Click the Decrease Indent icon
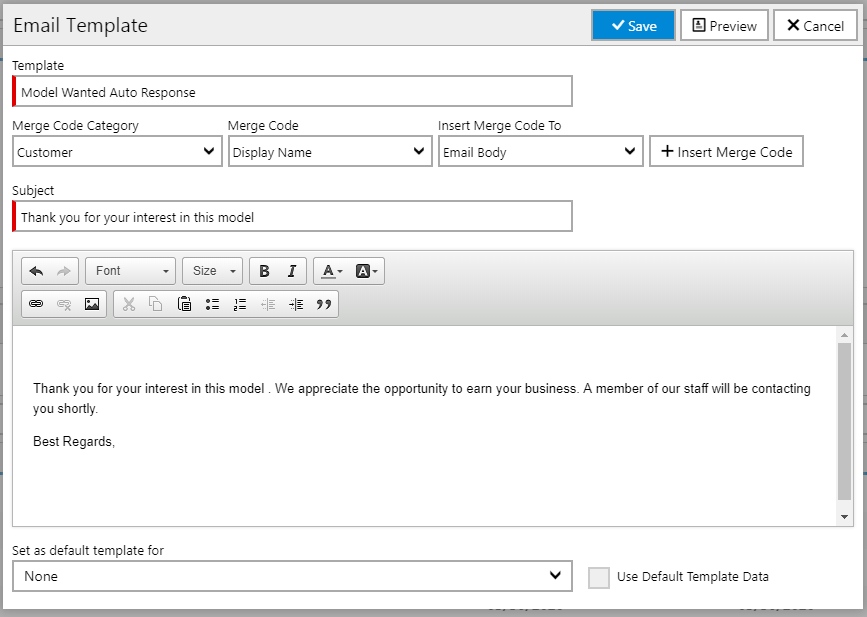Image resolution: width=867 pixels, height=617 pixels. pyautogui.click(x=268, y=304)
